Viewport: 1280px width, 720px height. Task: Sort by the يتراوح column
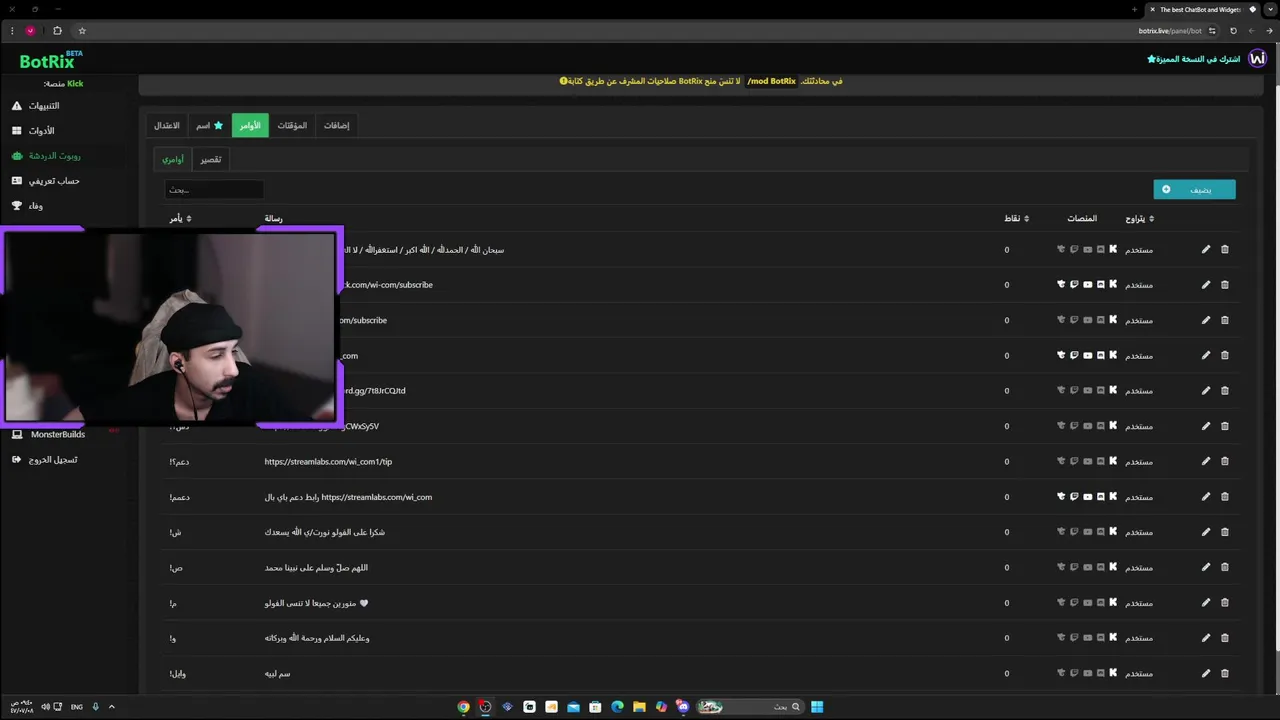click(x=1139, y=218)
